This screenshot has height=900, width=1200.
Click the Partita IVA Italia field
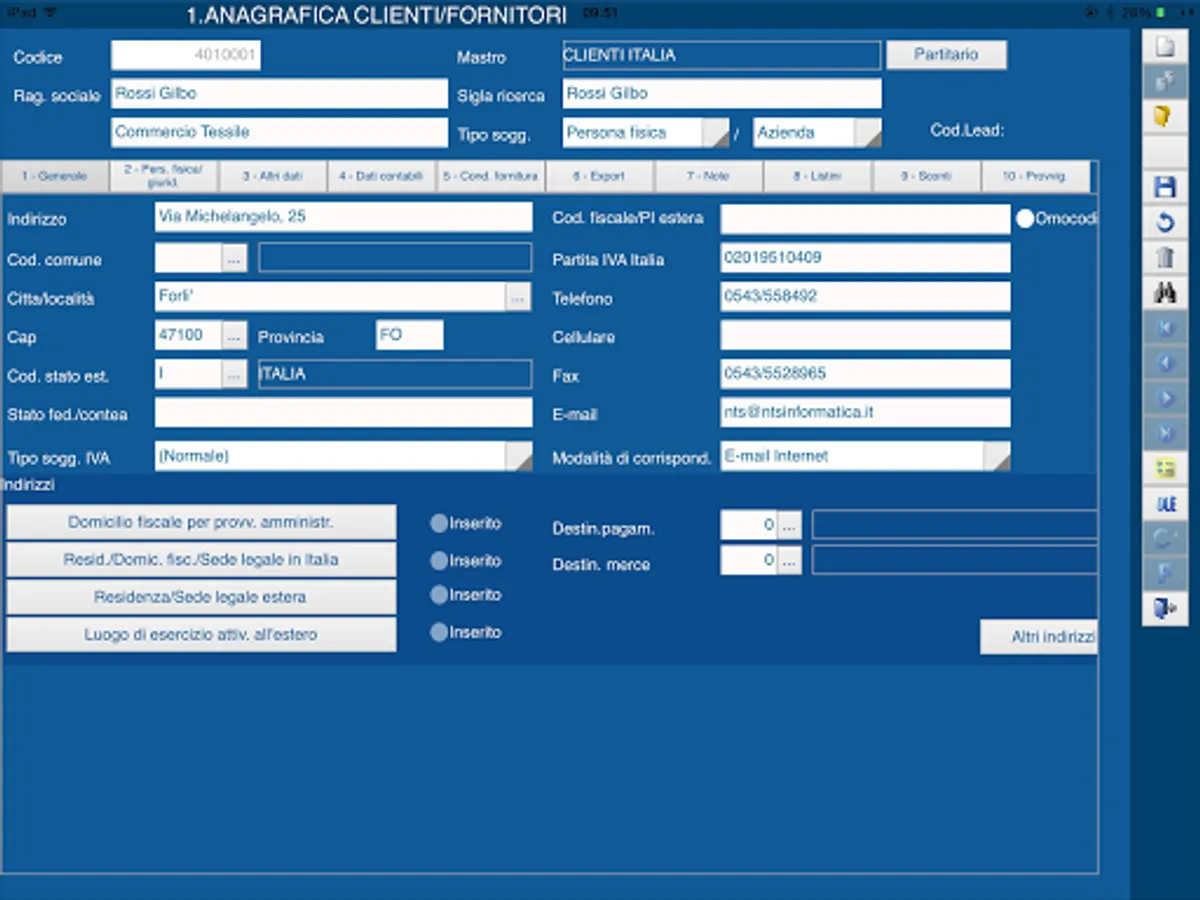(865, 258)
